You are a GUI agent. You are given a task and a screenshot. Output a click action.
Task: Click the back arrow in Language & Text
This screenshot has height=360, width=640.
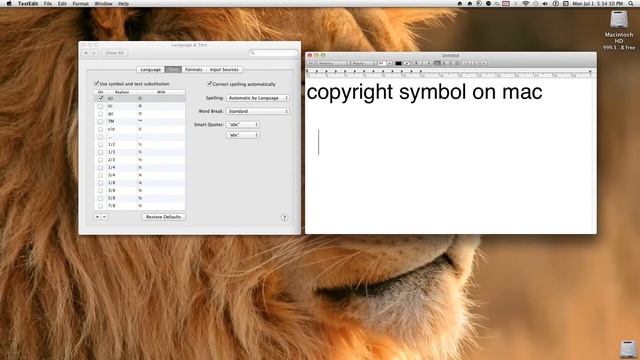coord(86,53)
